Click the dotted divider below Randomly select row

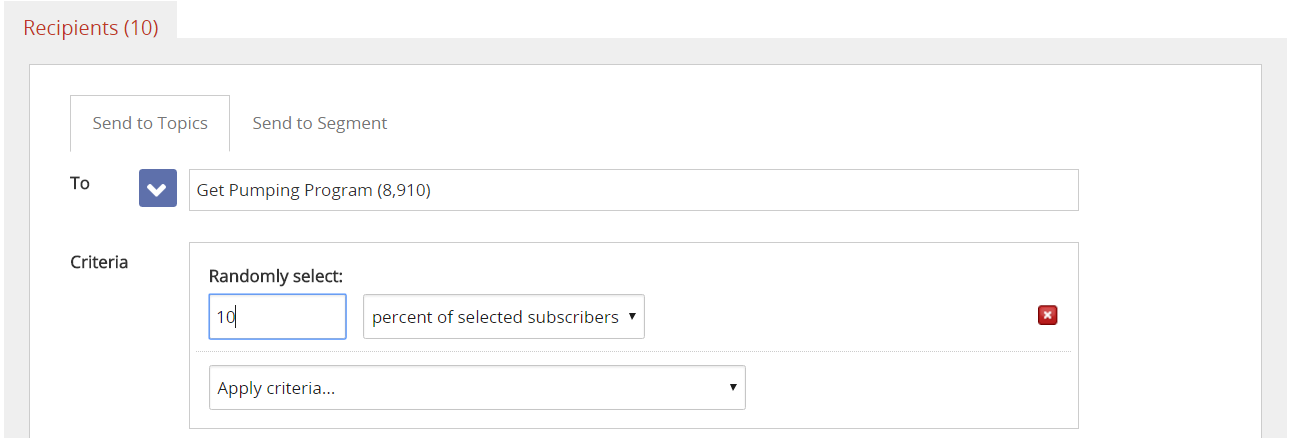pyautogui.click(x=632, y=352)
